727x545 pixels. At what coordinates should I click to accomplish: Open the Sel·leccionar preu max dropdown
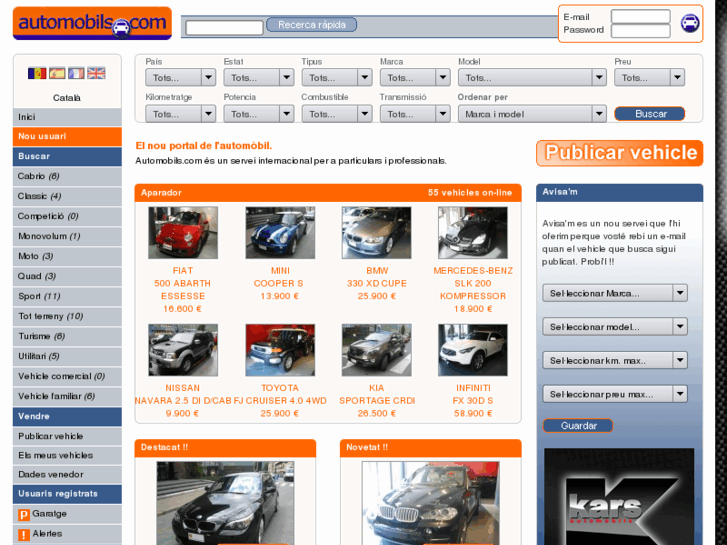pos(615,394)
